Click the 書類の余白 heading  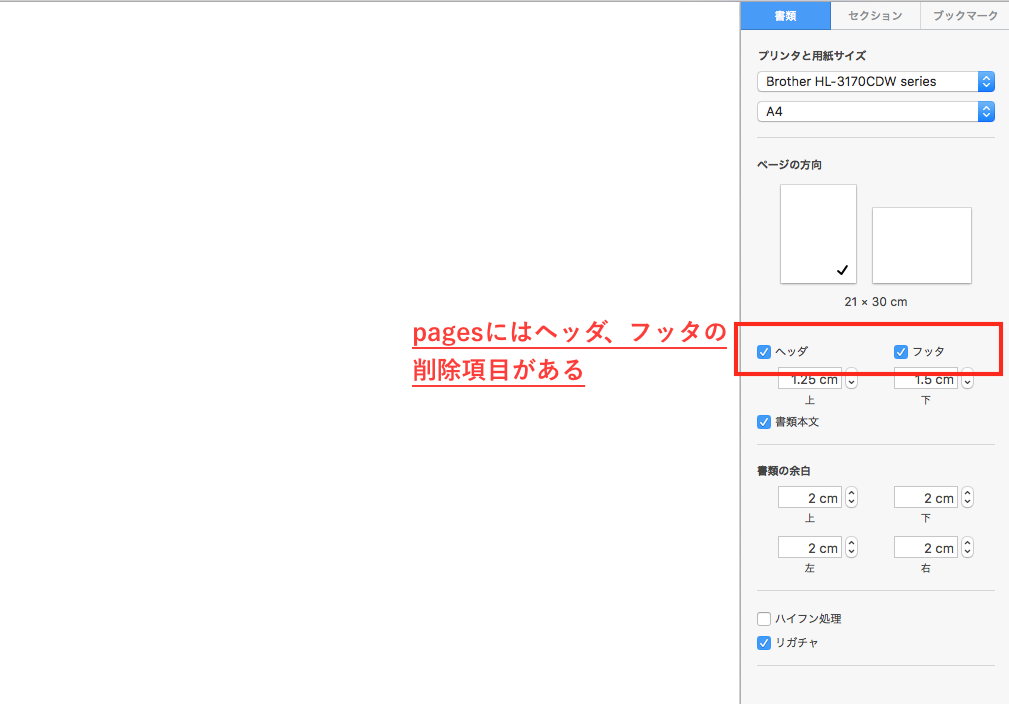(x=783, y=471)
